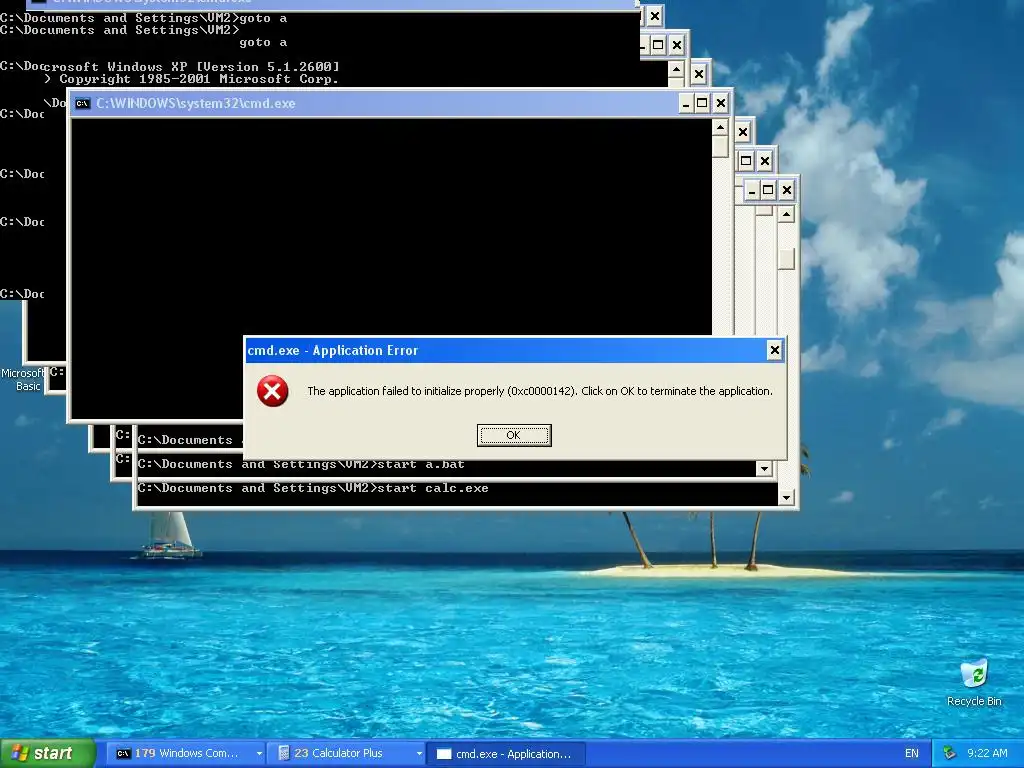Open the Start menu
Image resolution: width=1024 pixels, height=768 pixels.
[48, 754]
